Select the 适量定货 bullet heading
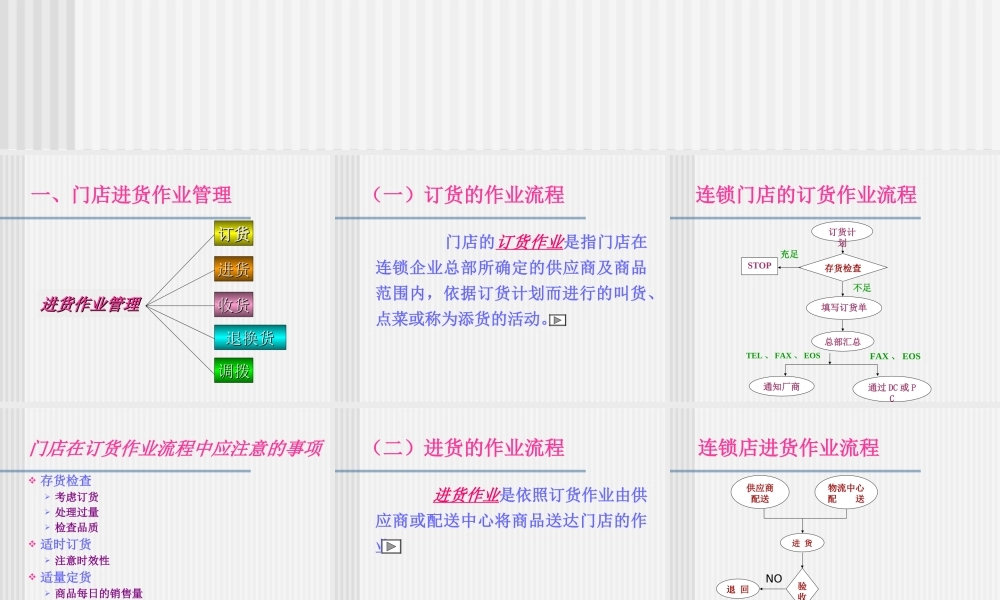Image resolution: width=1000 pixels, height=600 pixels. click(x=66, y=578)
